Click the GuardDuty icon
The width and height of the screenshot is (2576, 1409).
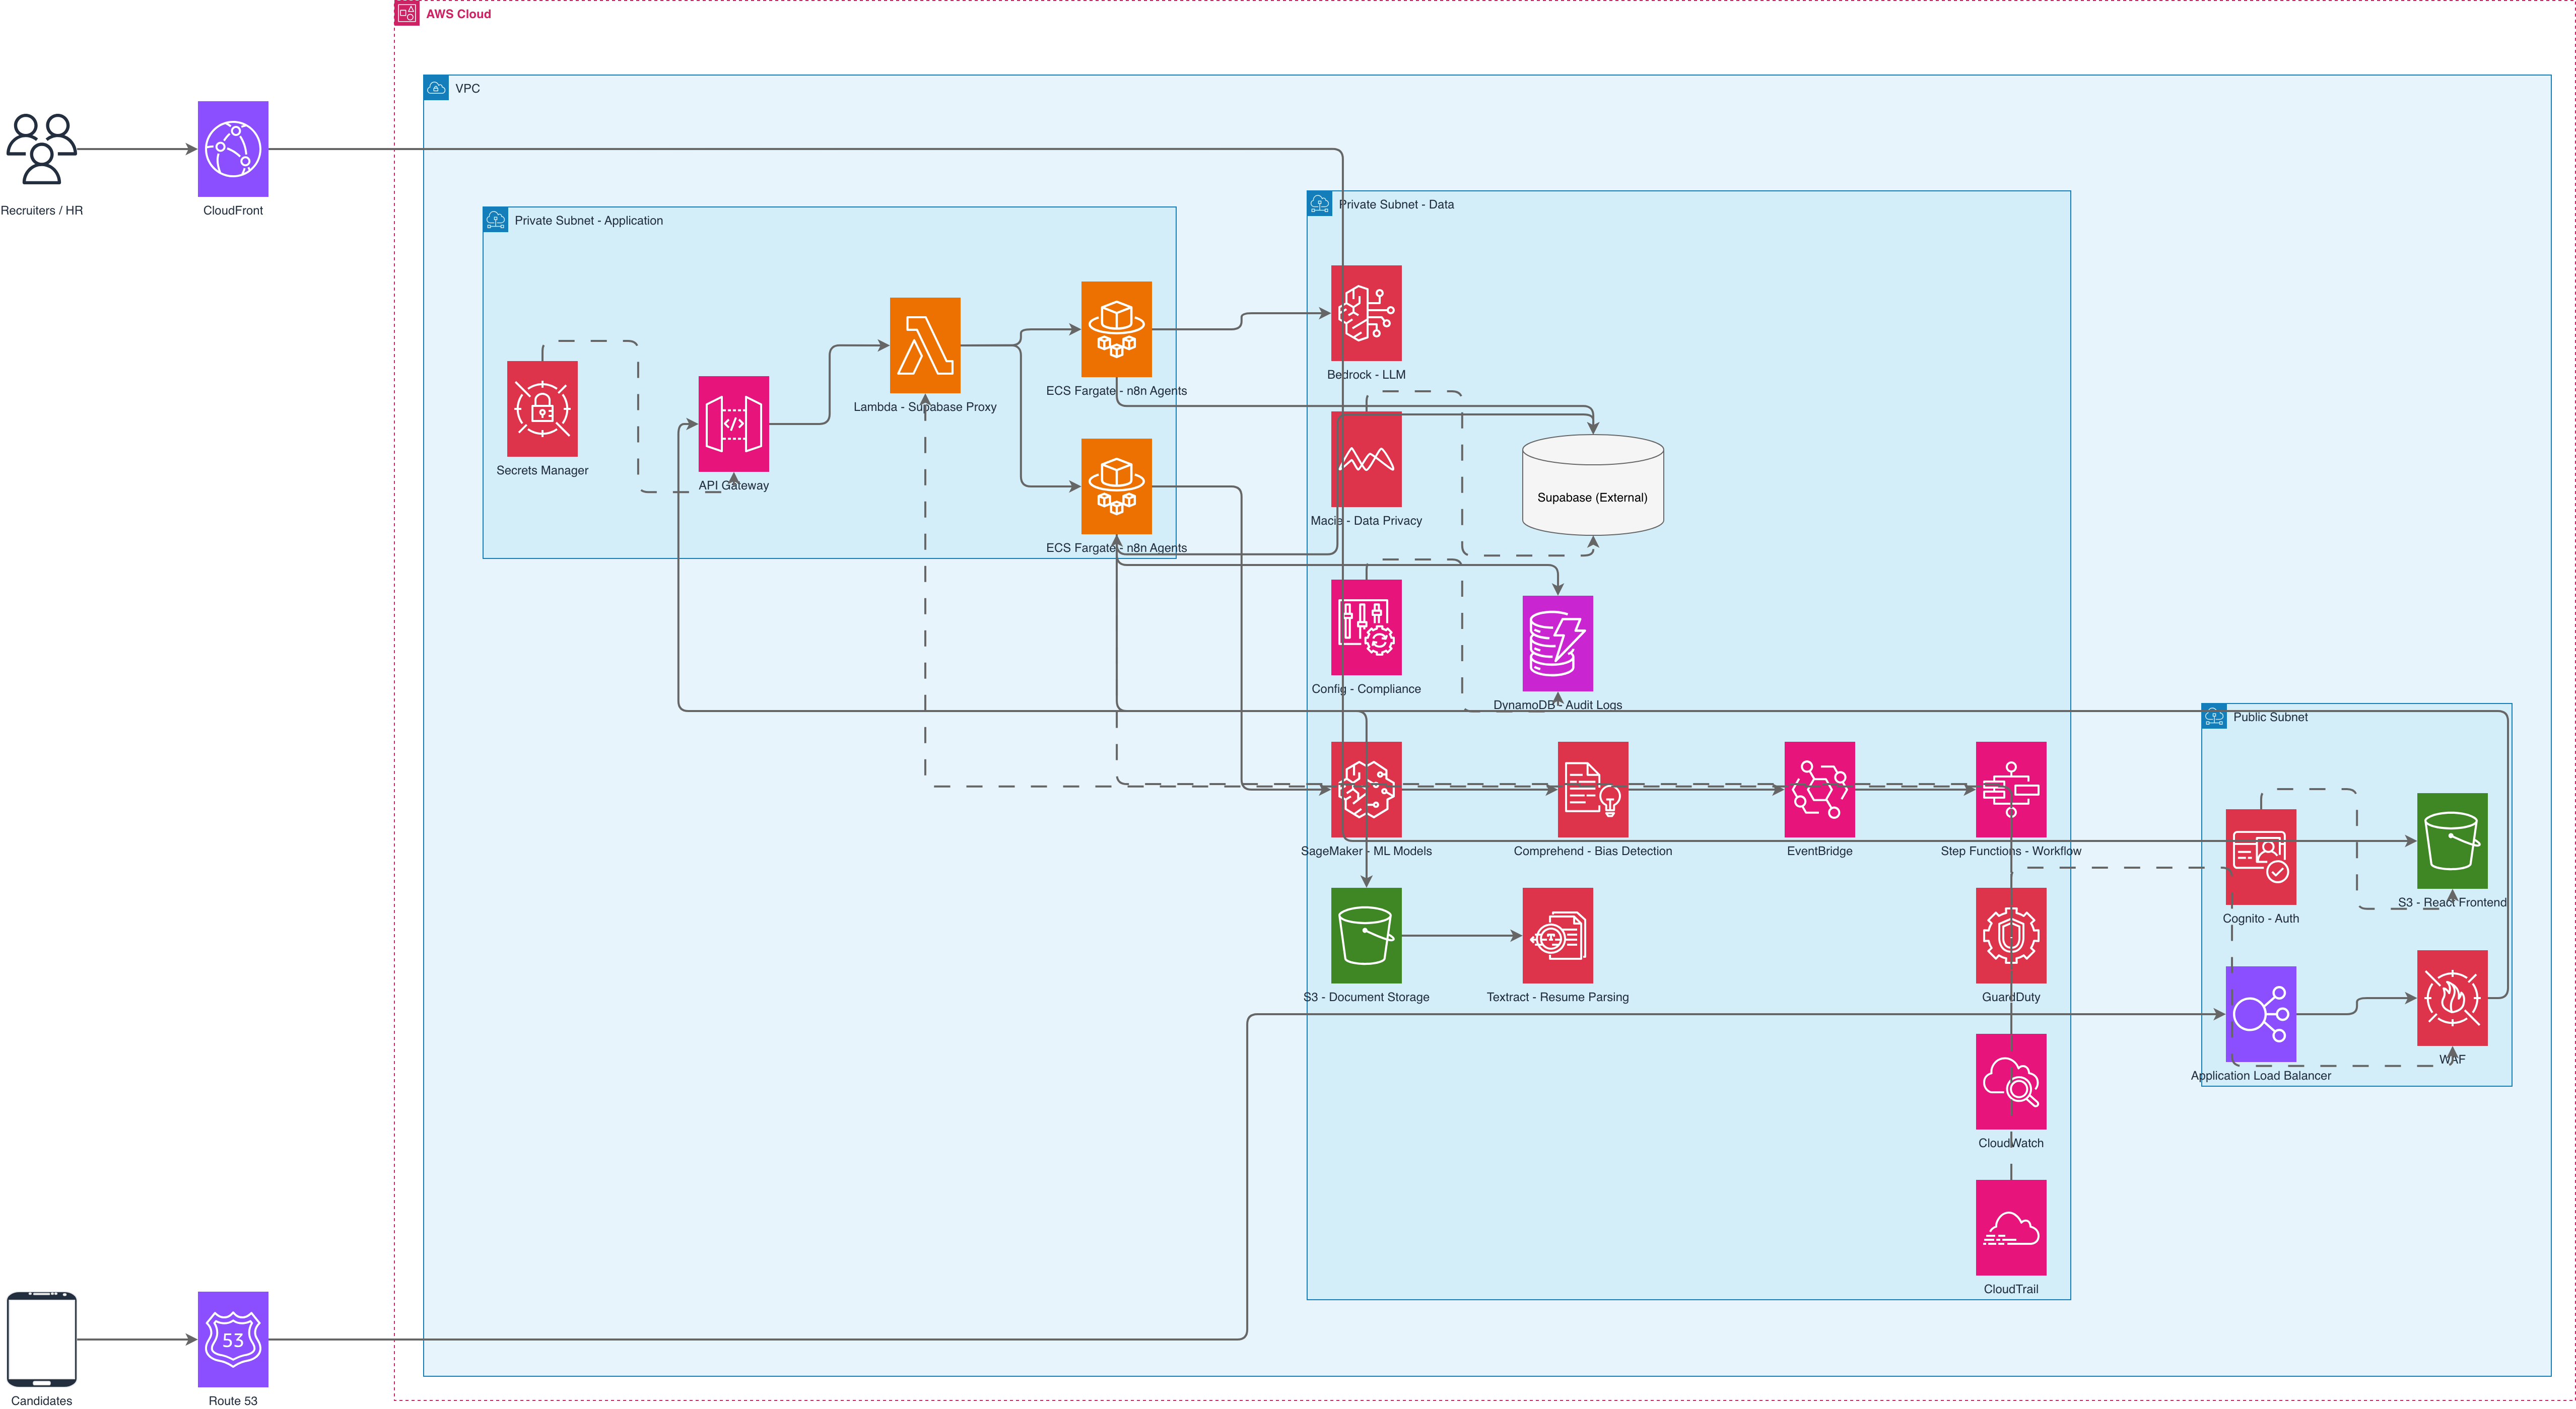tap(2011, 935)
